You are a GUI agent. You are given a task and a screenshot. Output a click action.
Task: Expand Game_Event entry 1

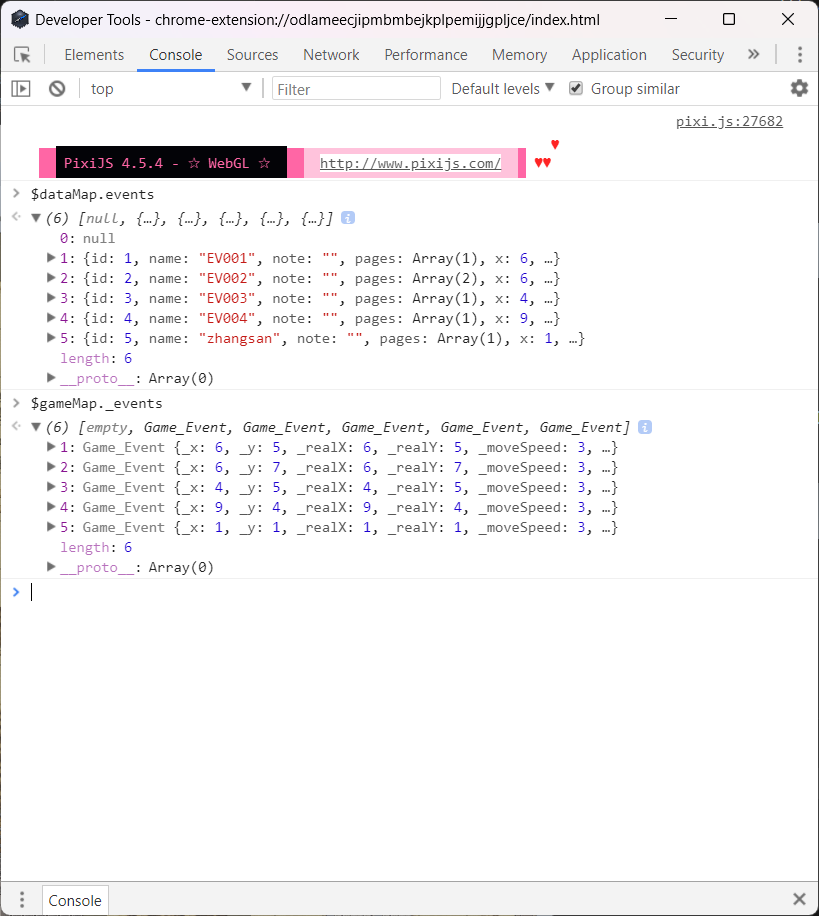pos(51,447)
